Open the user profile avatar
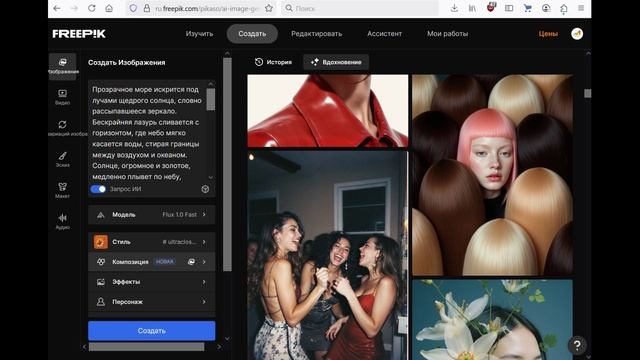This screenshot has width=640, height=360. point(577,34)
